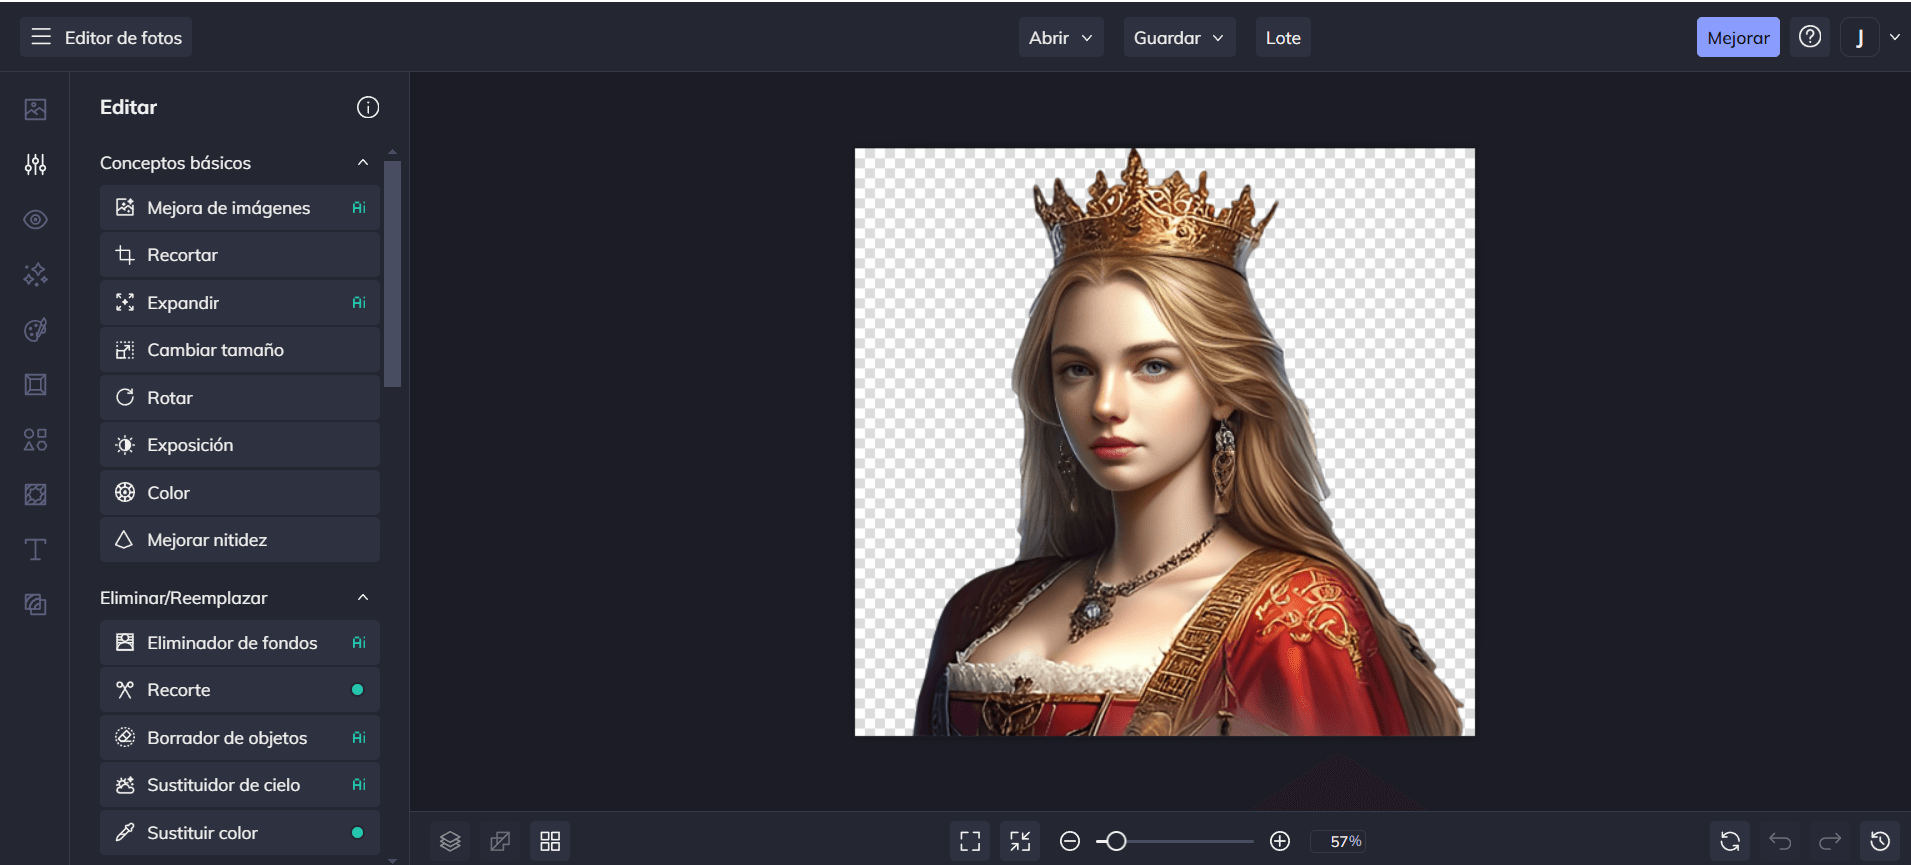1911x865 pixels.
Task: Click the redo arrow icon
Action: click(1830, 841)
